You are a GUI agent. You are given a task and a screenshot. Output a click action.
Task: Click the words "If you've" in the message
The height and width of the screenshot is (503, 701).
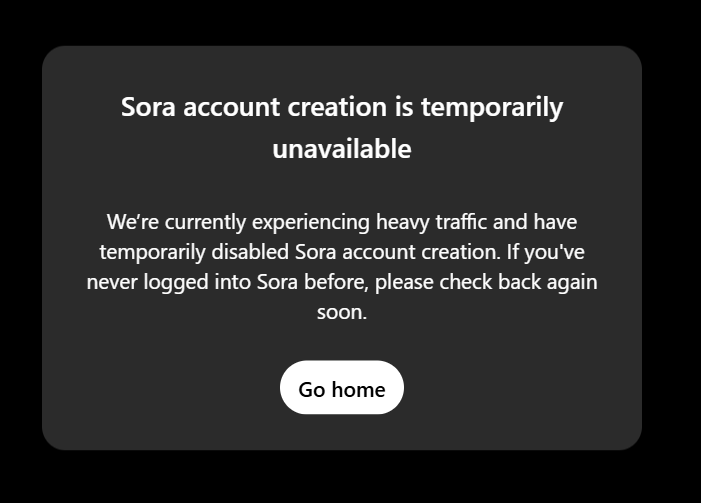coord(545,252)
